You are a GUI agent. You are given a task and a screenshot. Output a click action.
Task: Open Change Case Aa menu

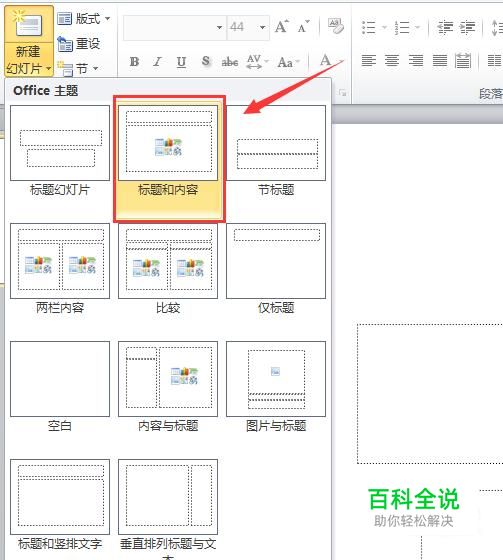click(288, 62)
